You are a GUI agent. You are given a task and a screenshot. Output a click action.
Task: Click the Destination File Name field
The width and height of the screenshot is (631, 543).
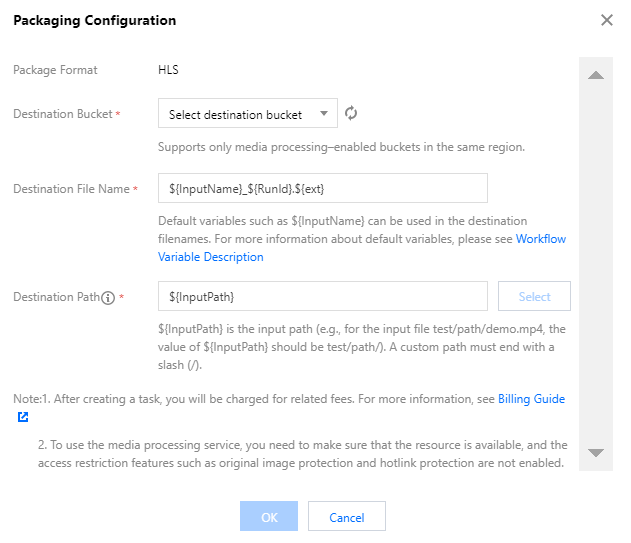point(322,188)
